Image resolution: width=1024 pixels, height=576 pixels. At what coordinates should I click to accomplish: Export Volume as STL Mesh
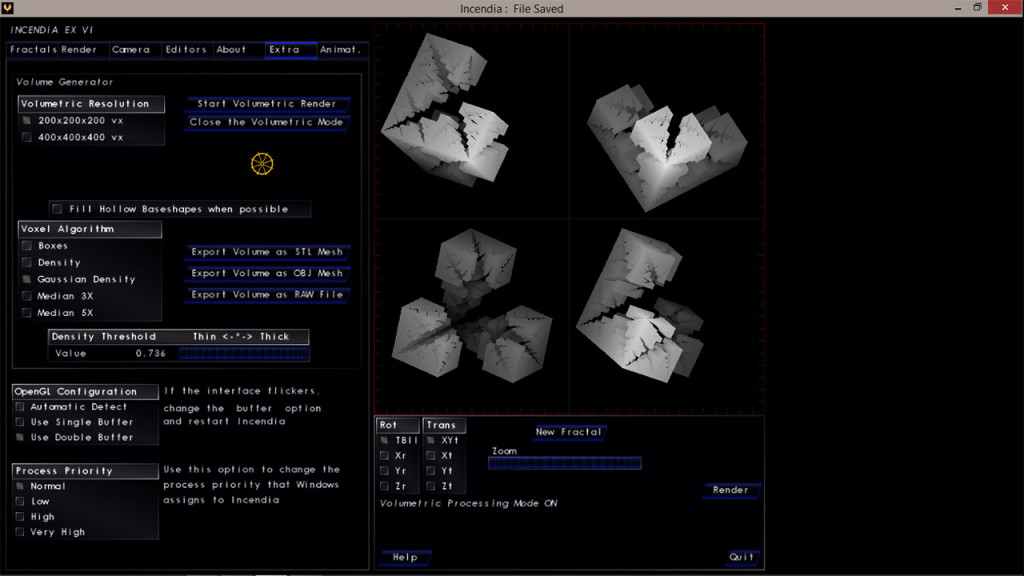tap(267, 252)
